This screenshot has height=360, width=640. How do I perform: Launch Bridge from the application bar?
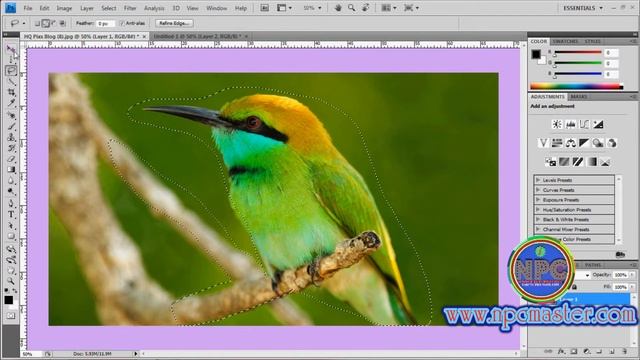point(264,8)
